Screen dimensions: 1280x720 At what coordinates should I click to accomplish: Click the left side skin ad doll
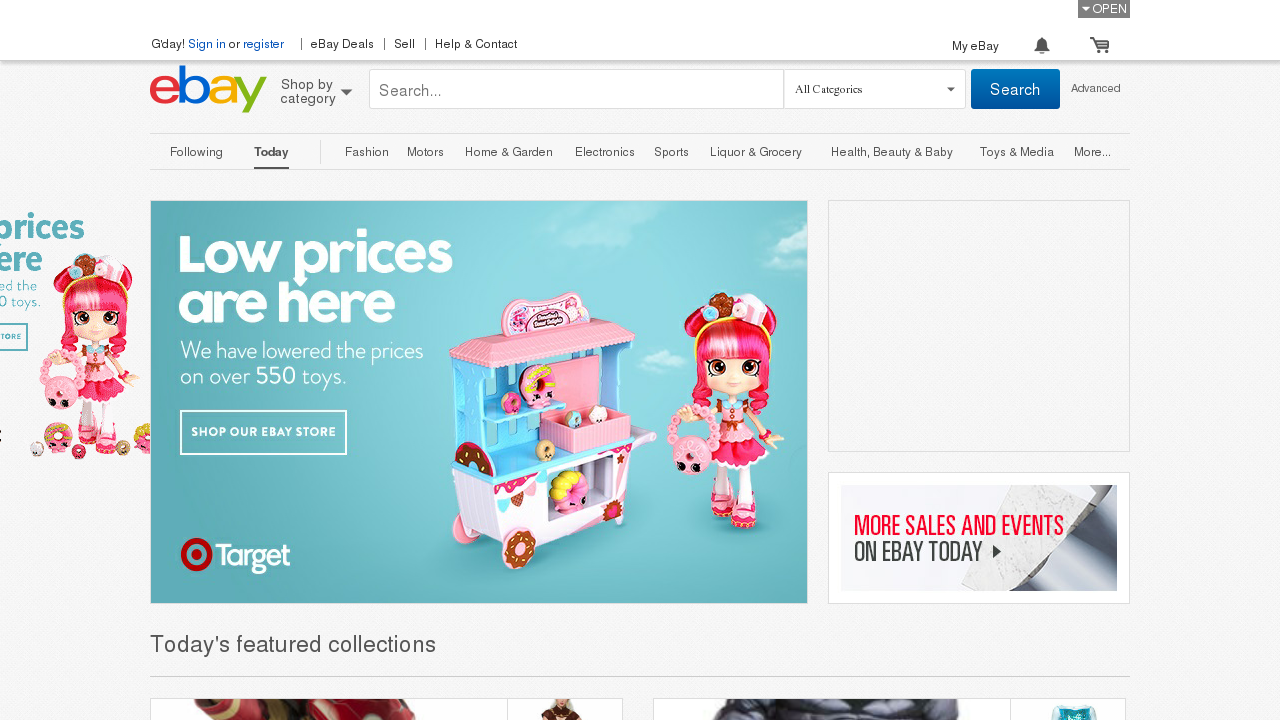tap(90, 355)
